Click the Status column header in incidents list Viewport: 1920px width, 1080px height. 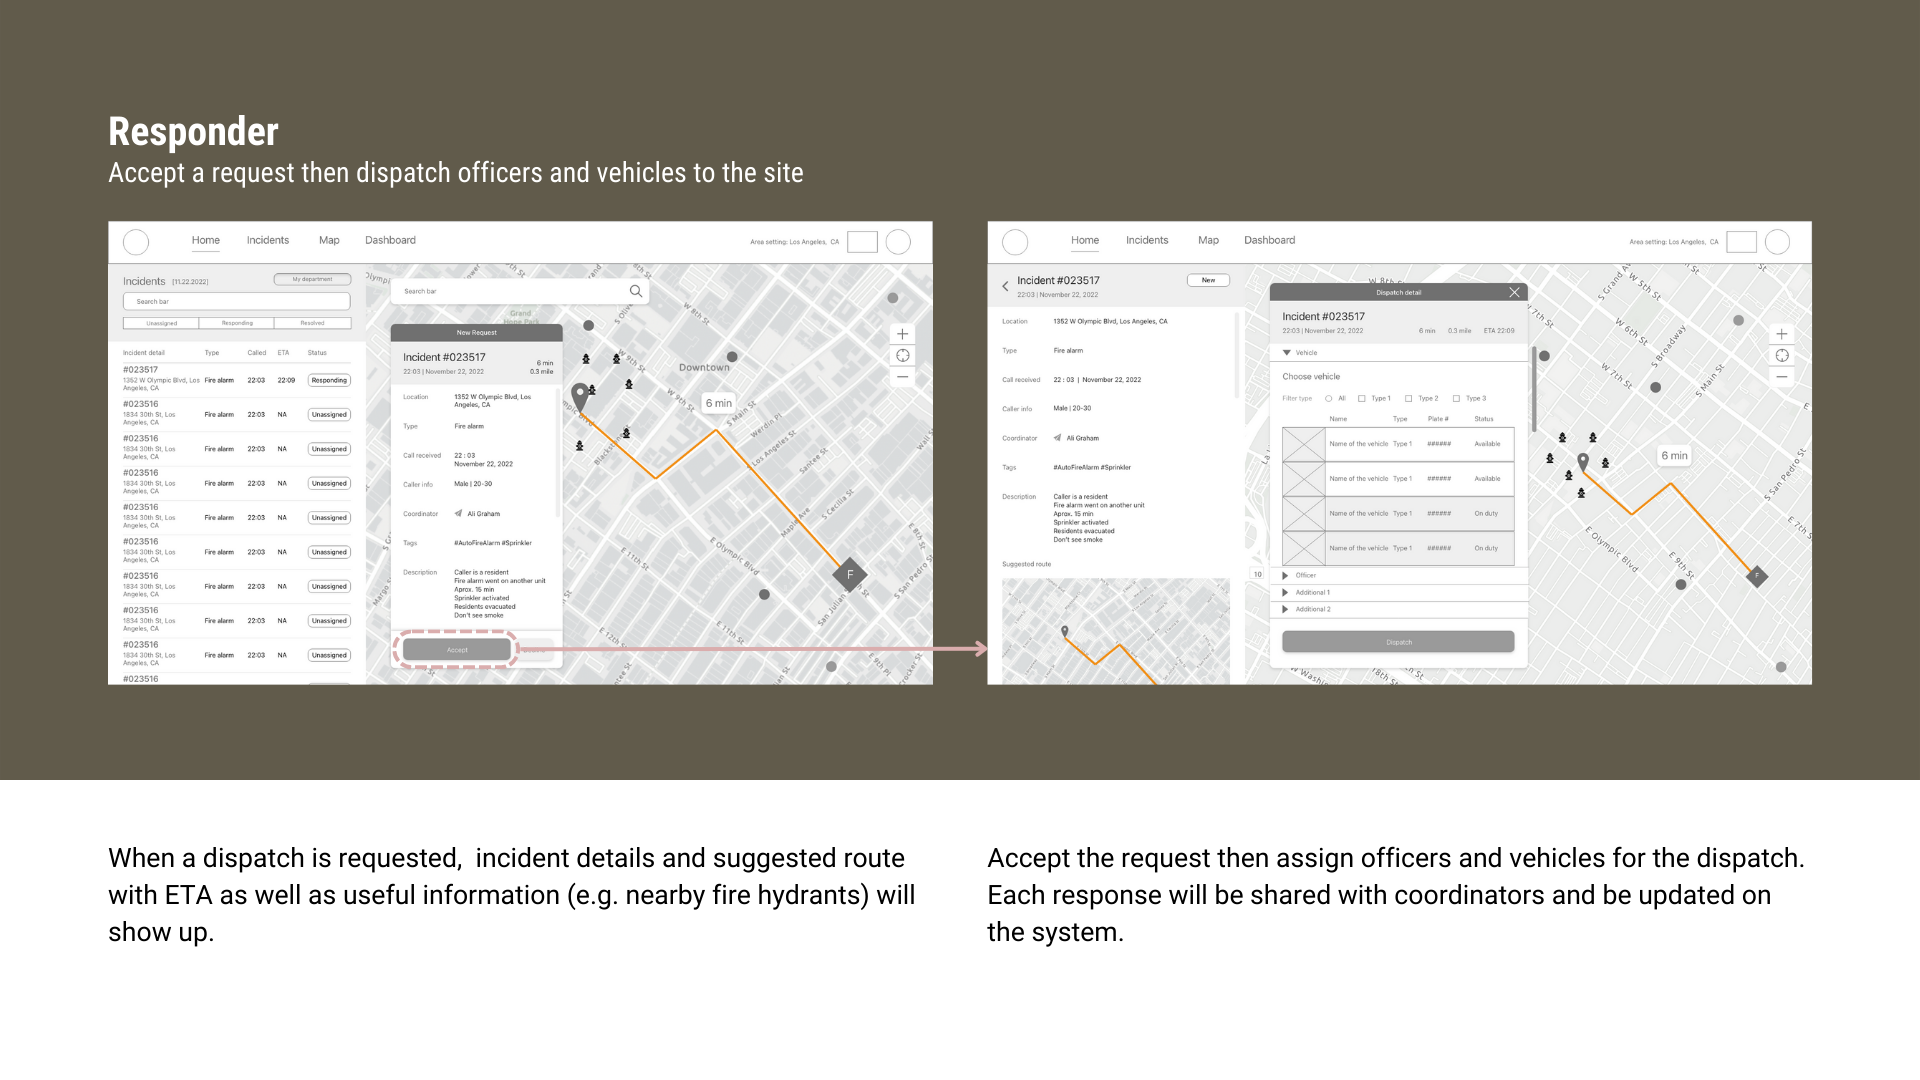click(x=317, y=353)
